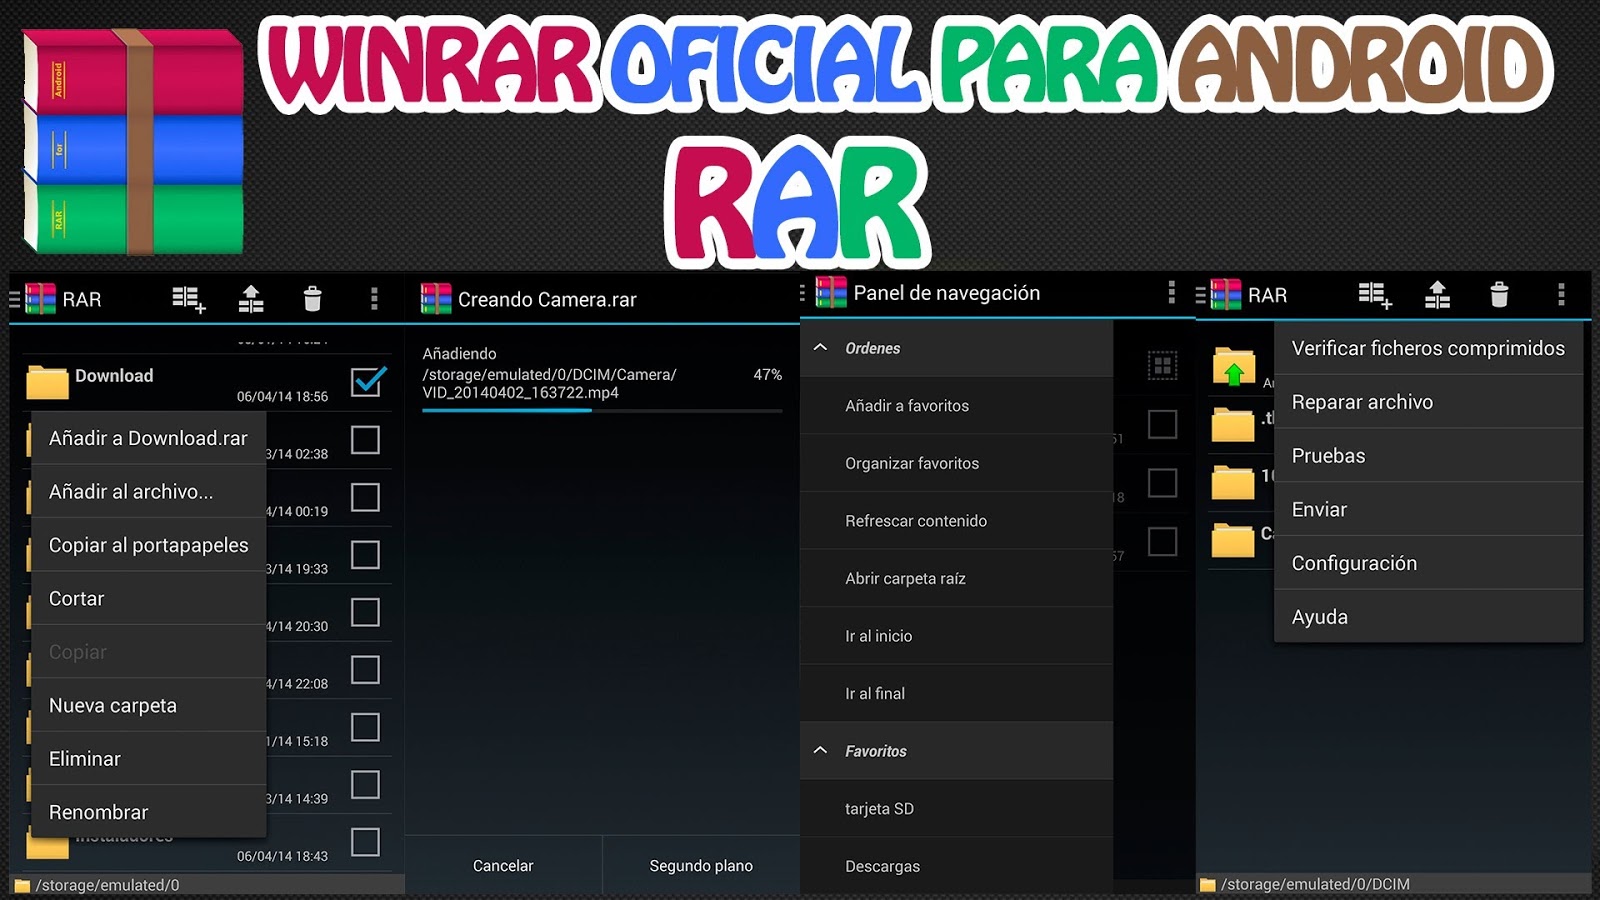Image resolution: width=1600 pixels, height=900 pixels.
Task: Select Verificar ficheros comprimidos
Action: point(1428,348)
